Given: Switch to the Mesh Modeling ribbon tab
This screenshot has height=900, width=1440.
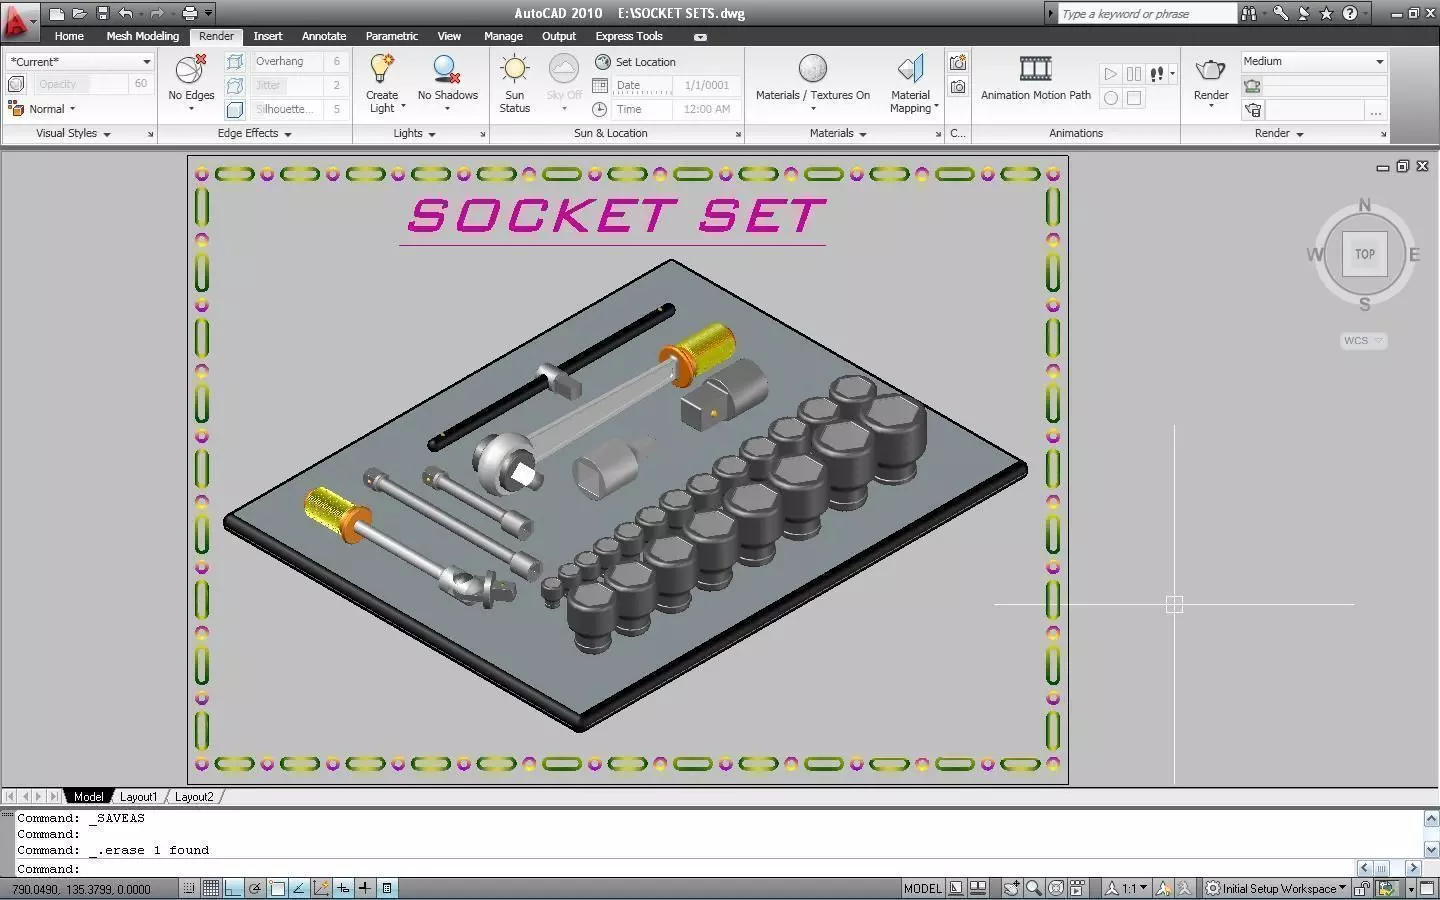Looking at the screenshot, I should [x=142, y=36].
